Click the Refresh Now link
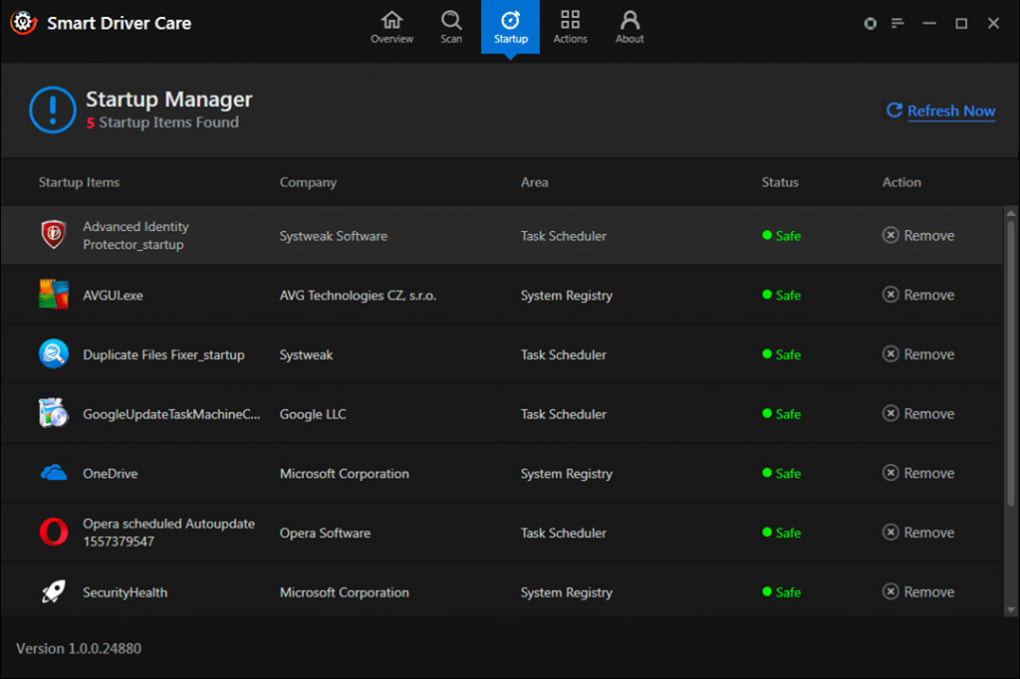Screen dimensions: 1020x679 pos(940,111)
